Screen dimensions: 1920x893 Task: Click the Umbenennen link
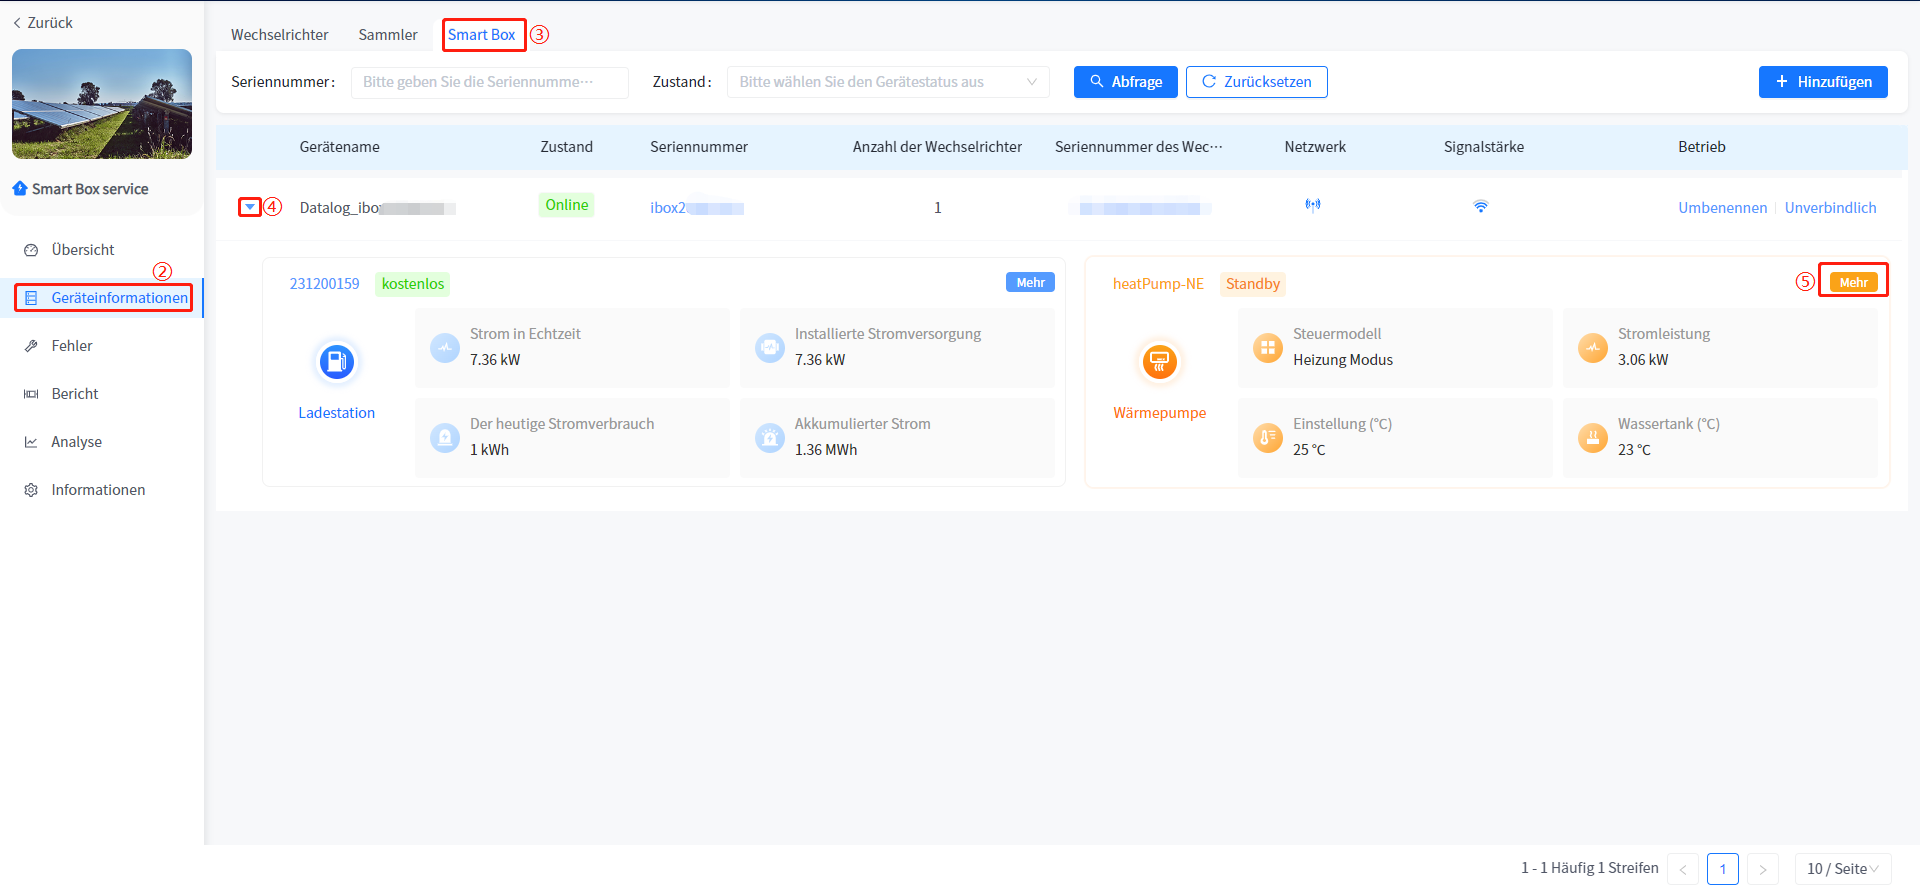click(1723, 208)
